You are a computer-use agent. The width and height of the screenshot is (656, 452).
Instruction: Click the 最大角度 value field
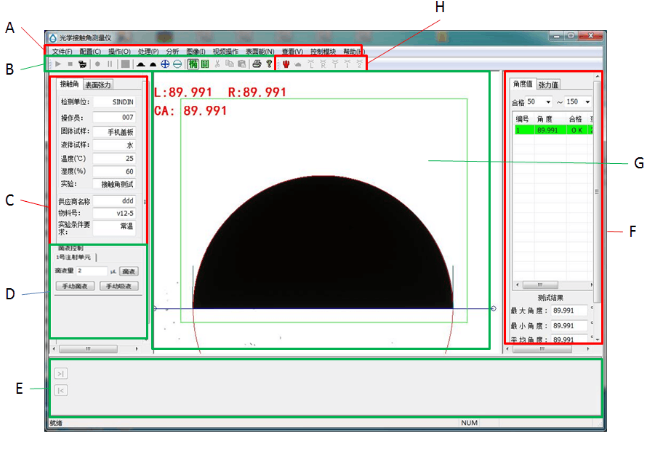click(569, 311)
